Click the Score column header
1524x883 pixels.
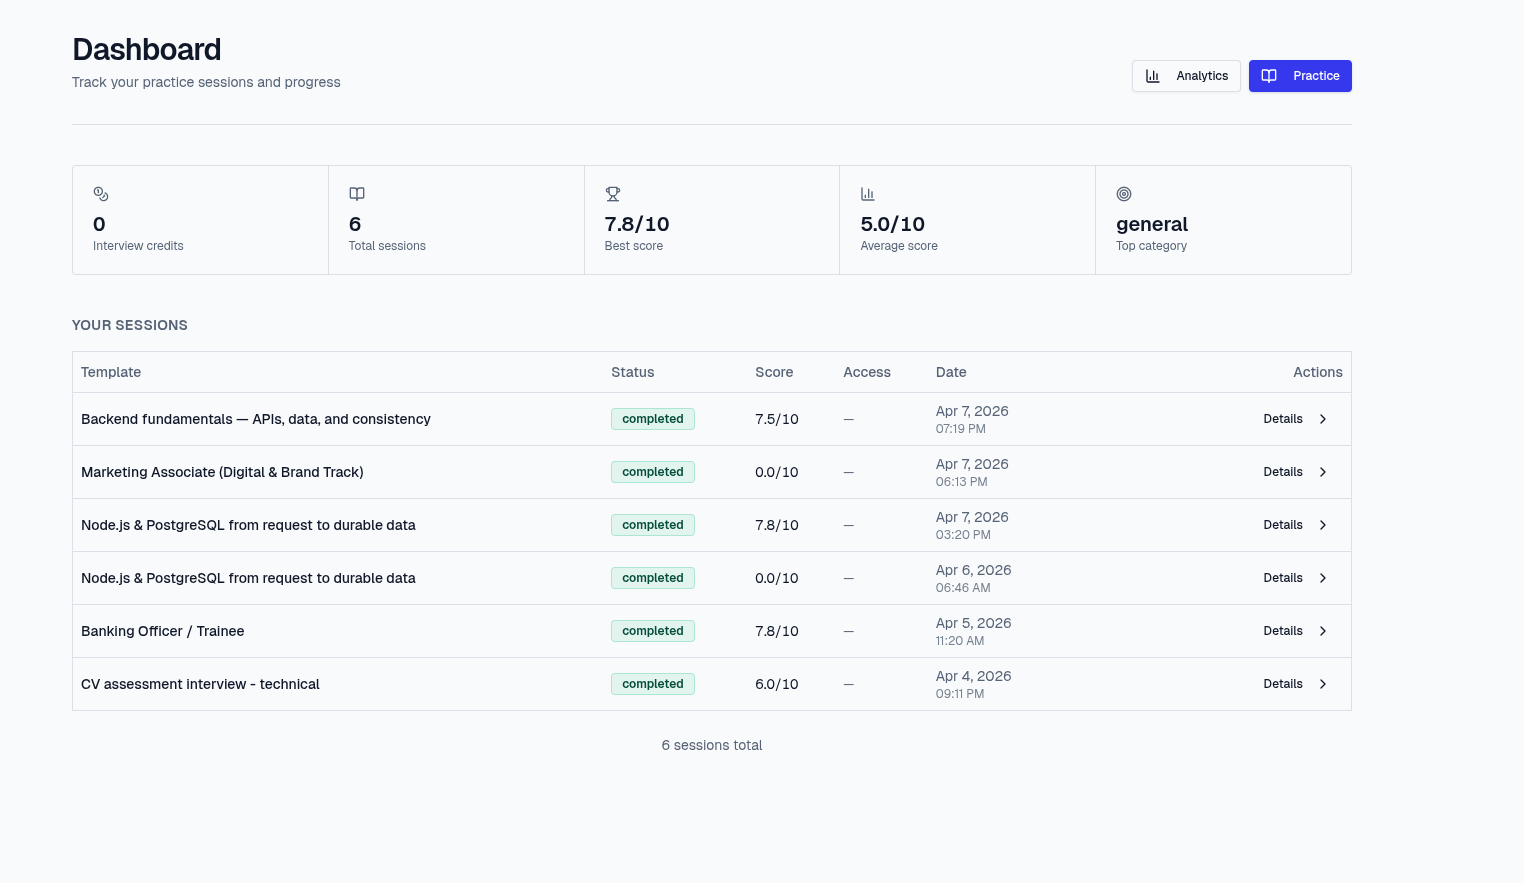[x=774, y=372]
